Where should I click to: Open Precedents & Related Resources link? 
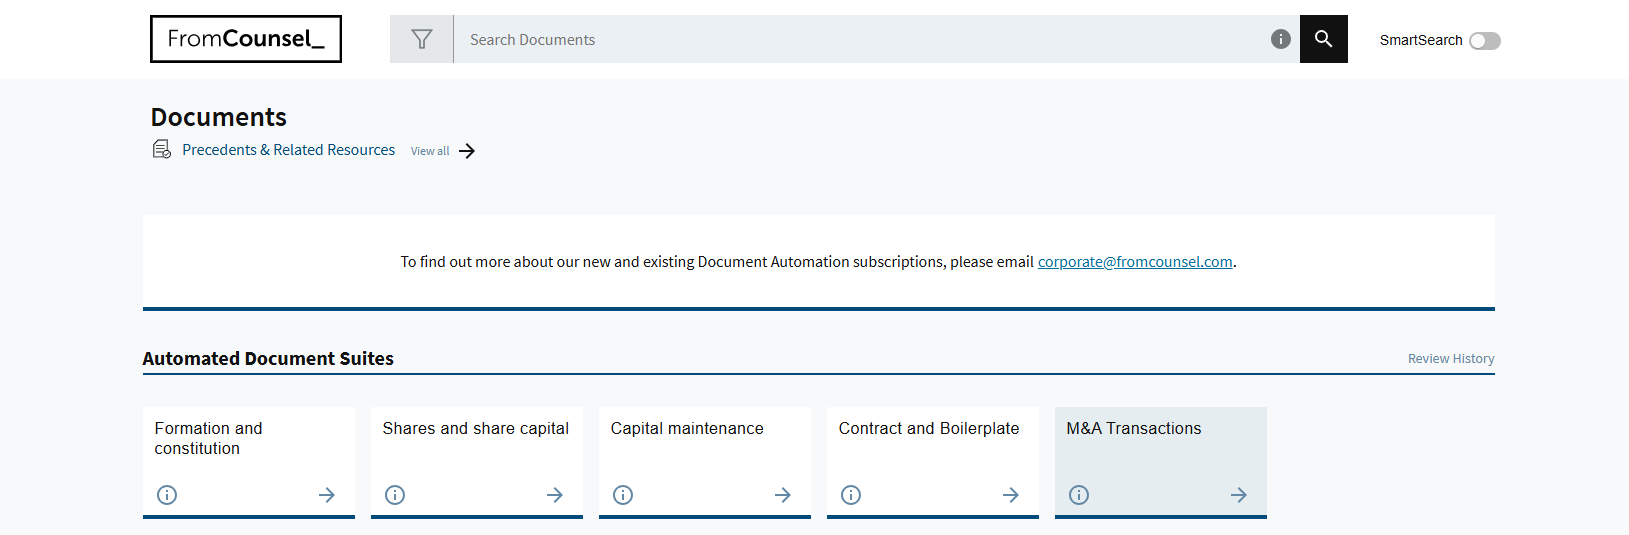288,150
